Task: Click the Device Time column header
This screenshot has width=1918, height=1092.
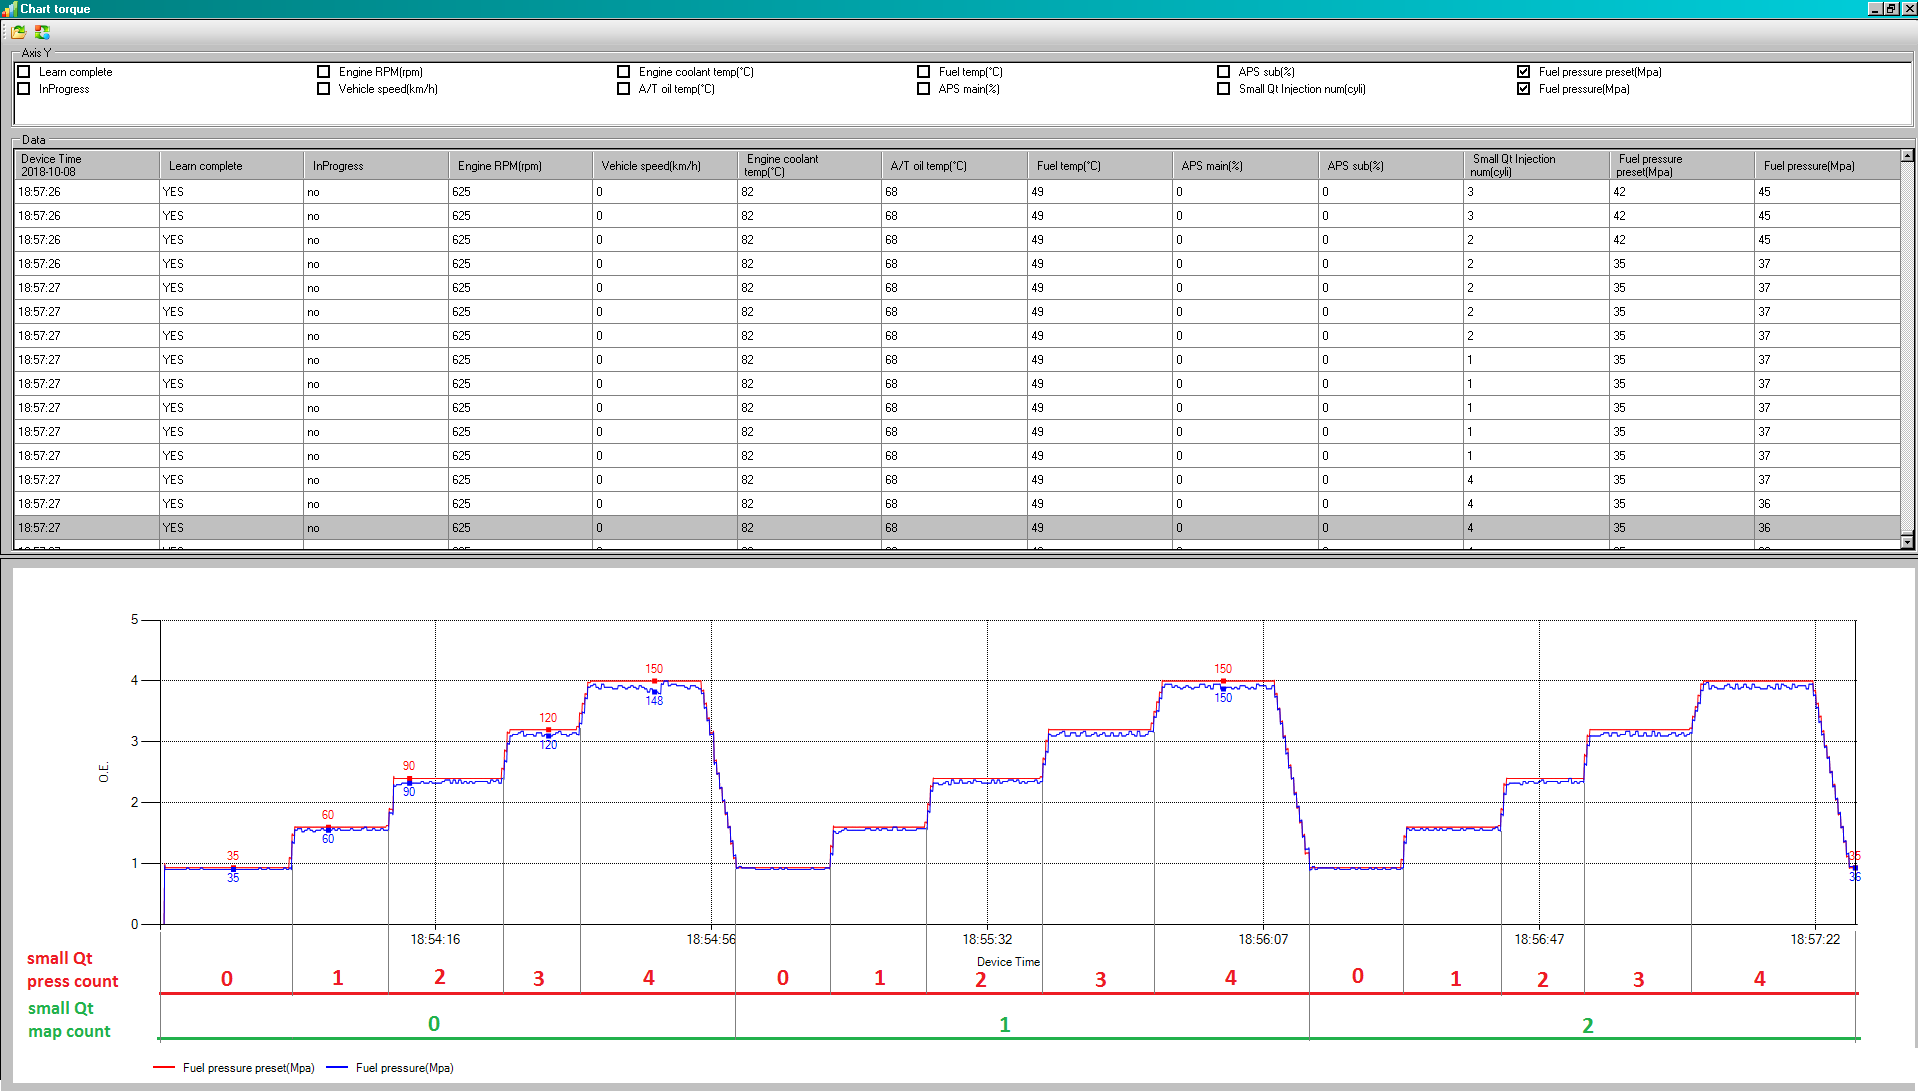Action: coord(86,165)
